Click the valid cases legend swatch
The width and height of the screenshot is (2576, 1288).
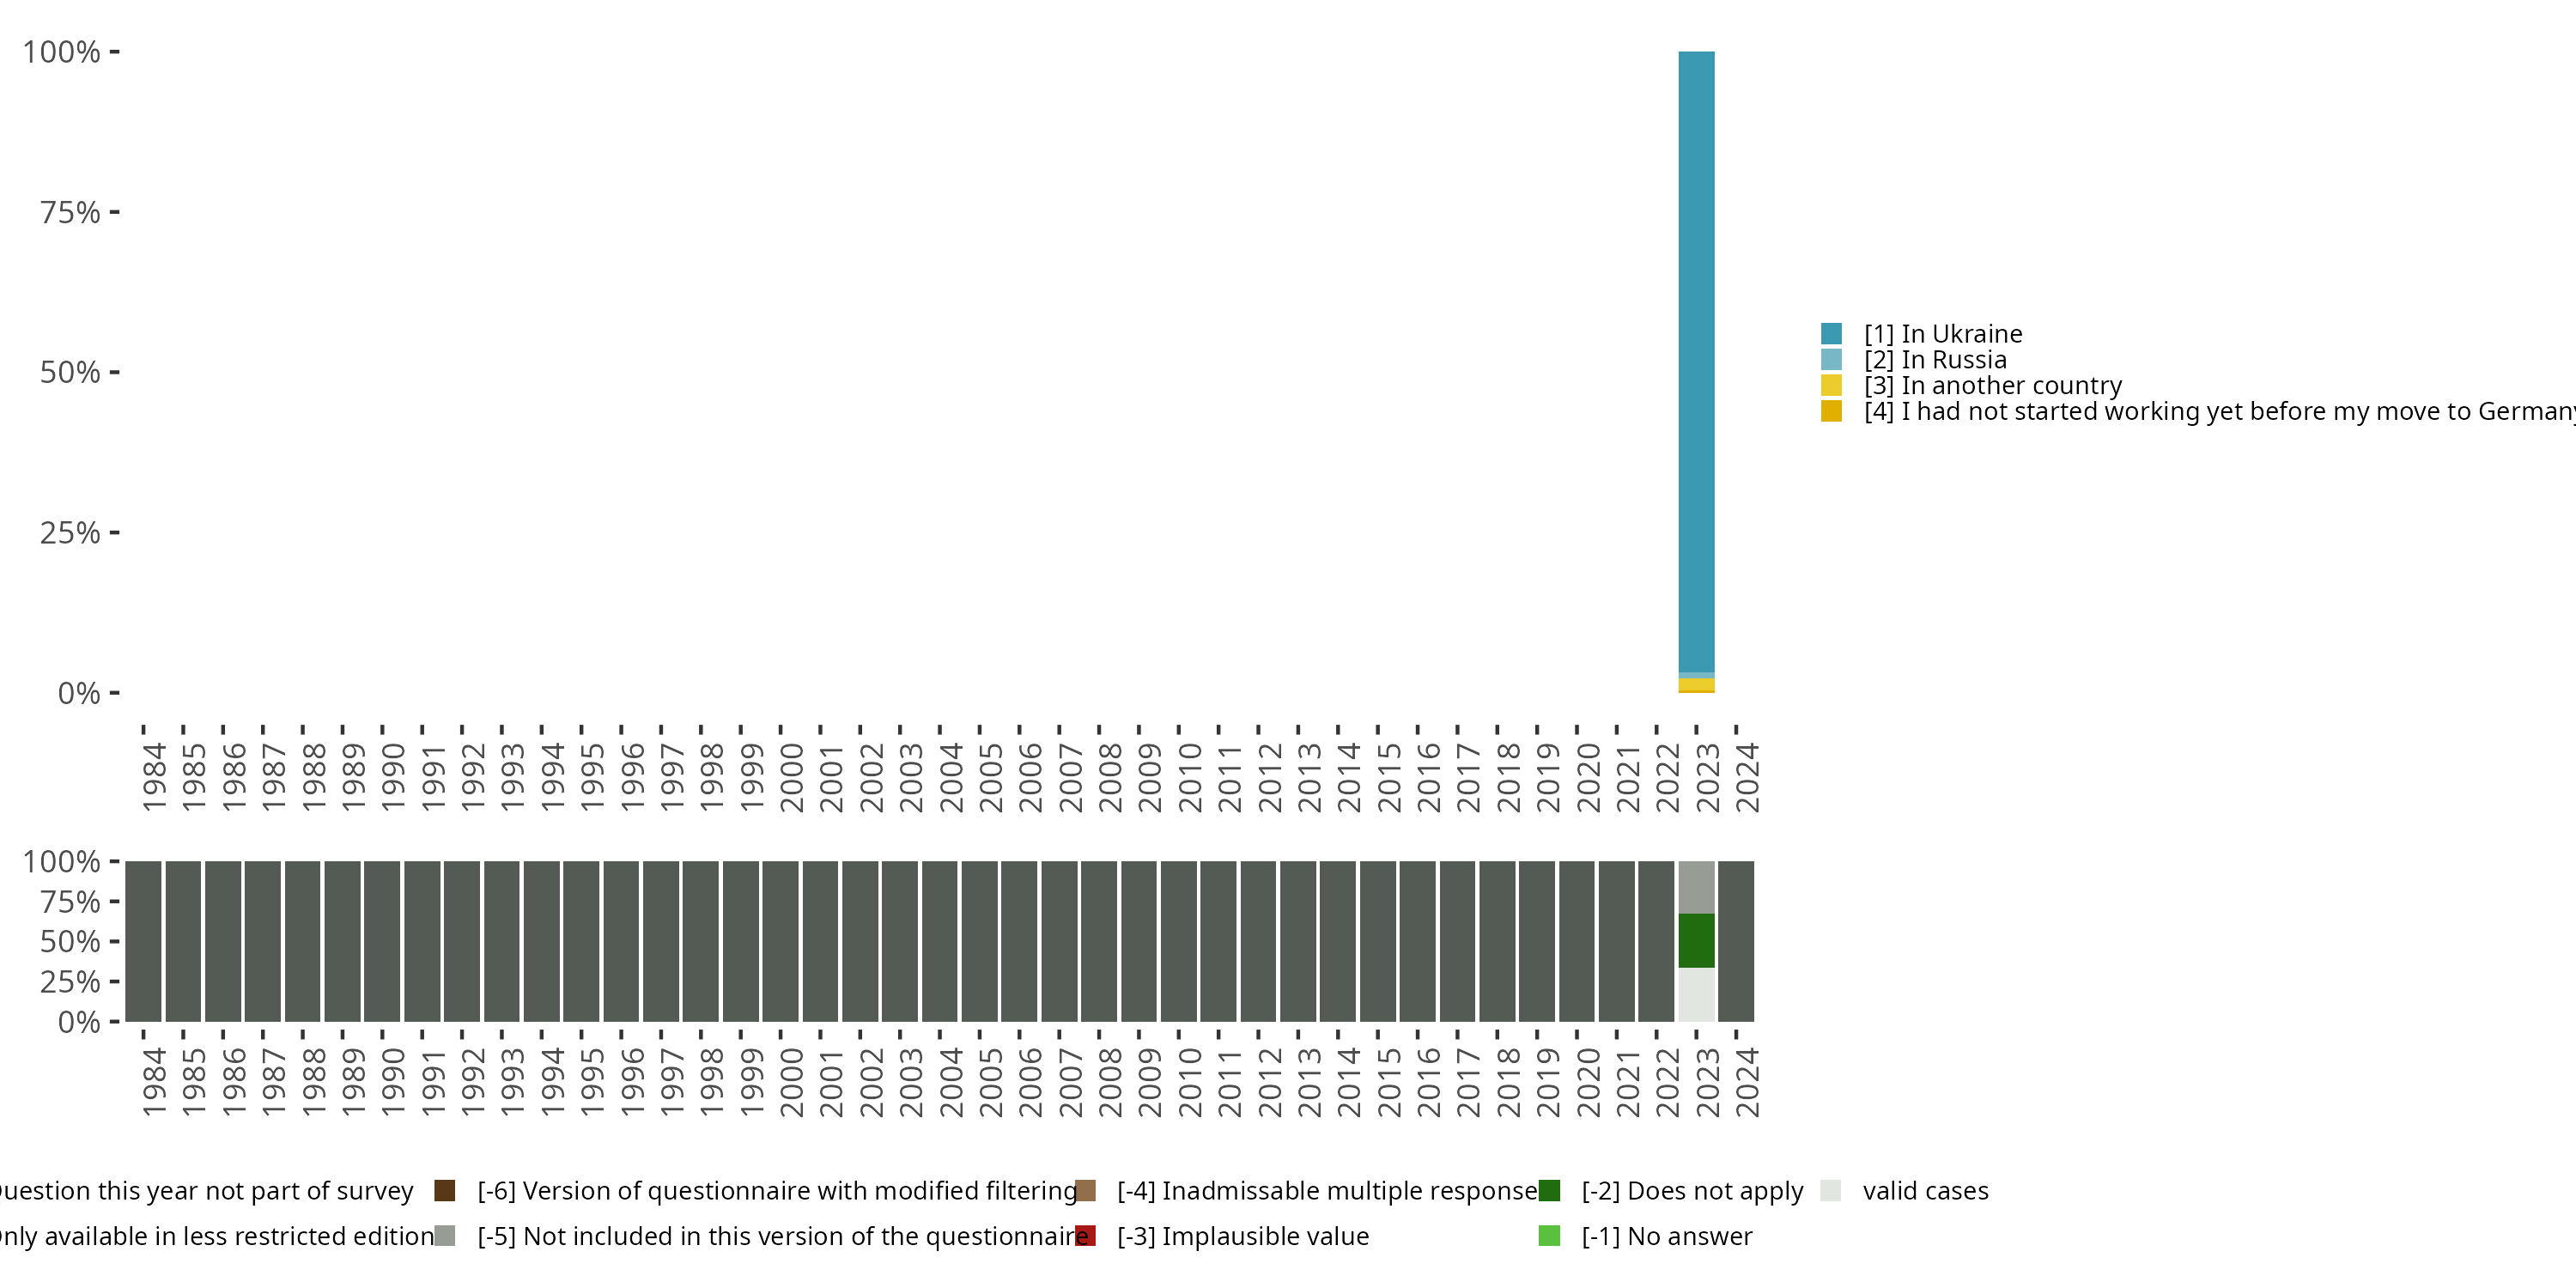click(x=1831, y=1190)
